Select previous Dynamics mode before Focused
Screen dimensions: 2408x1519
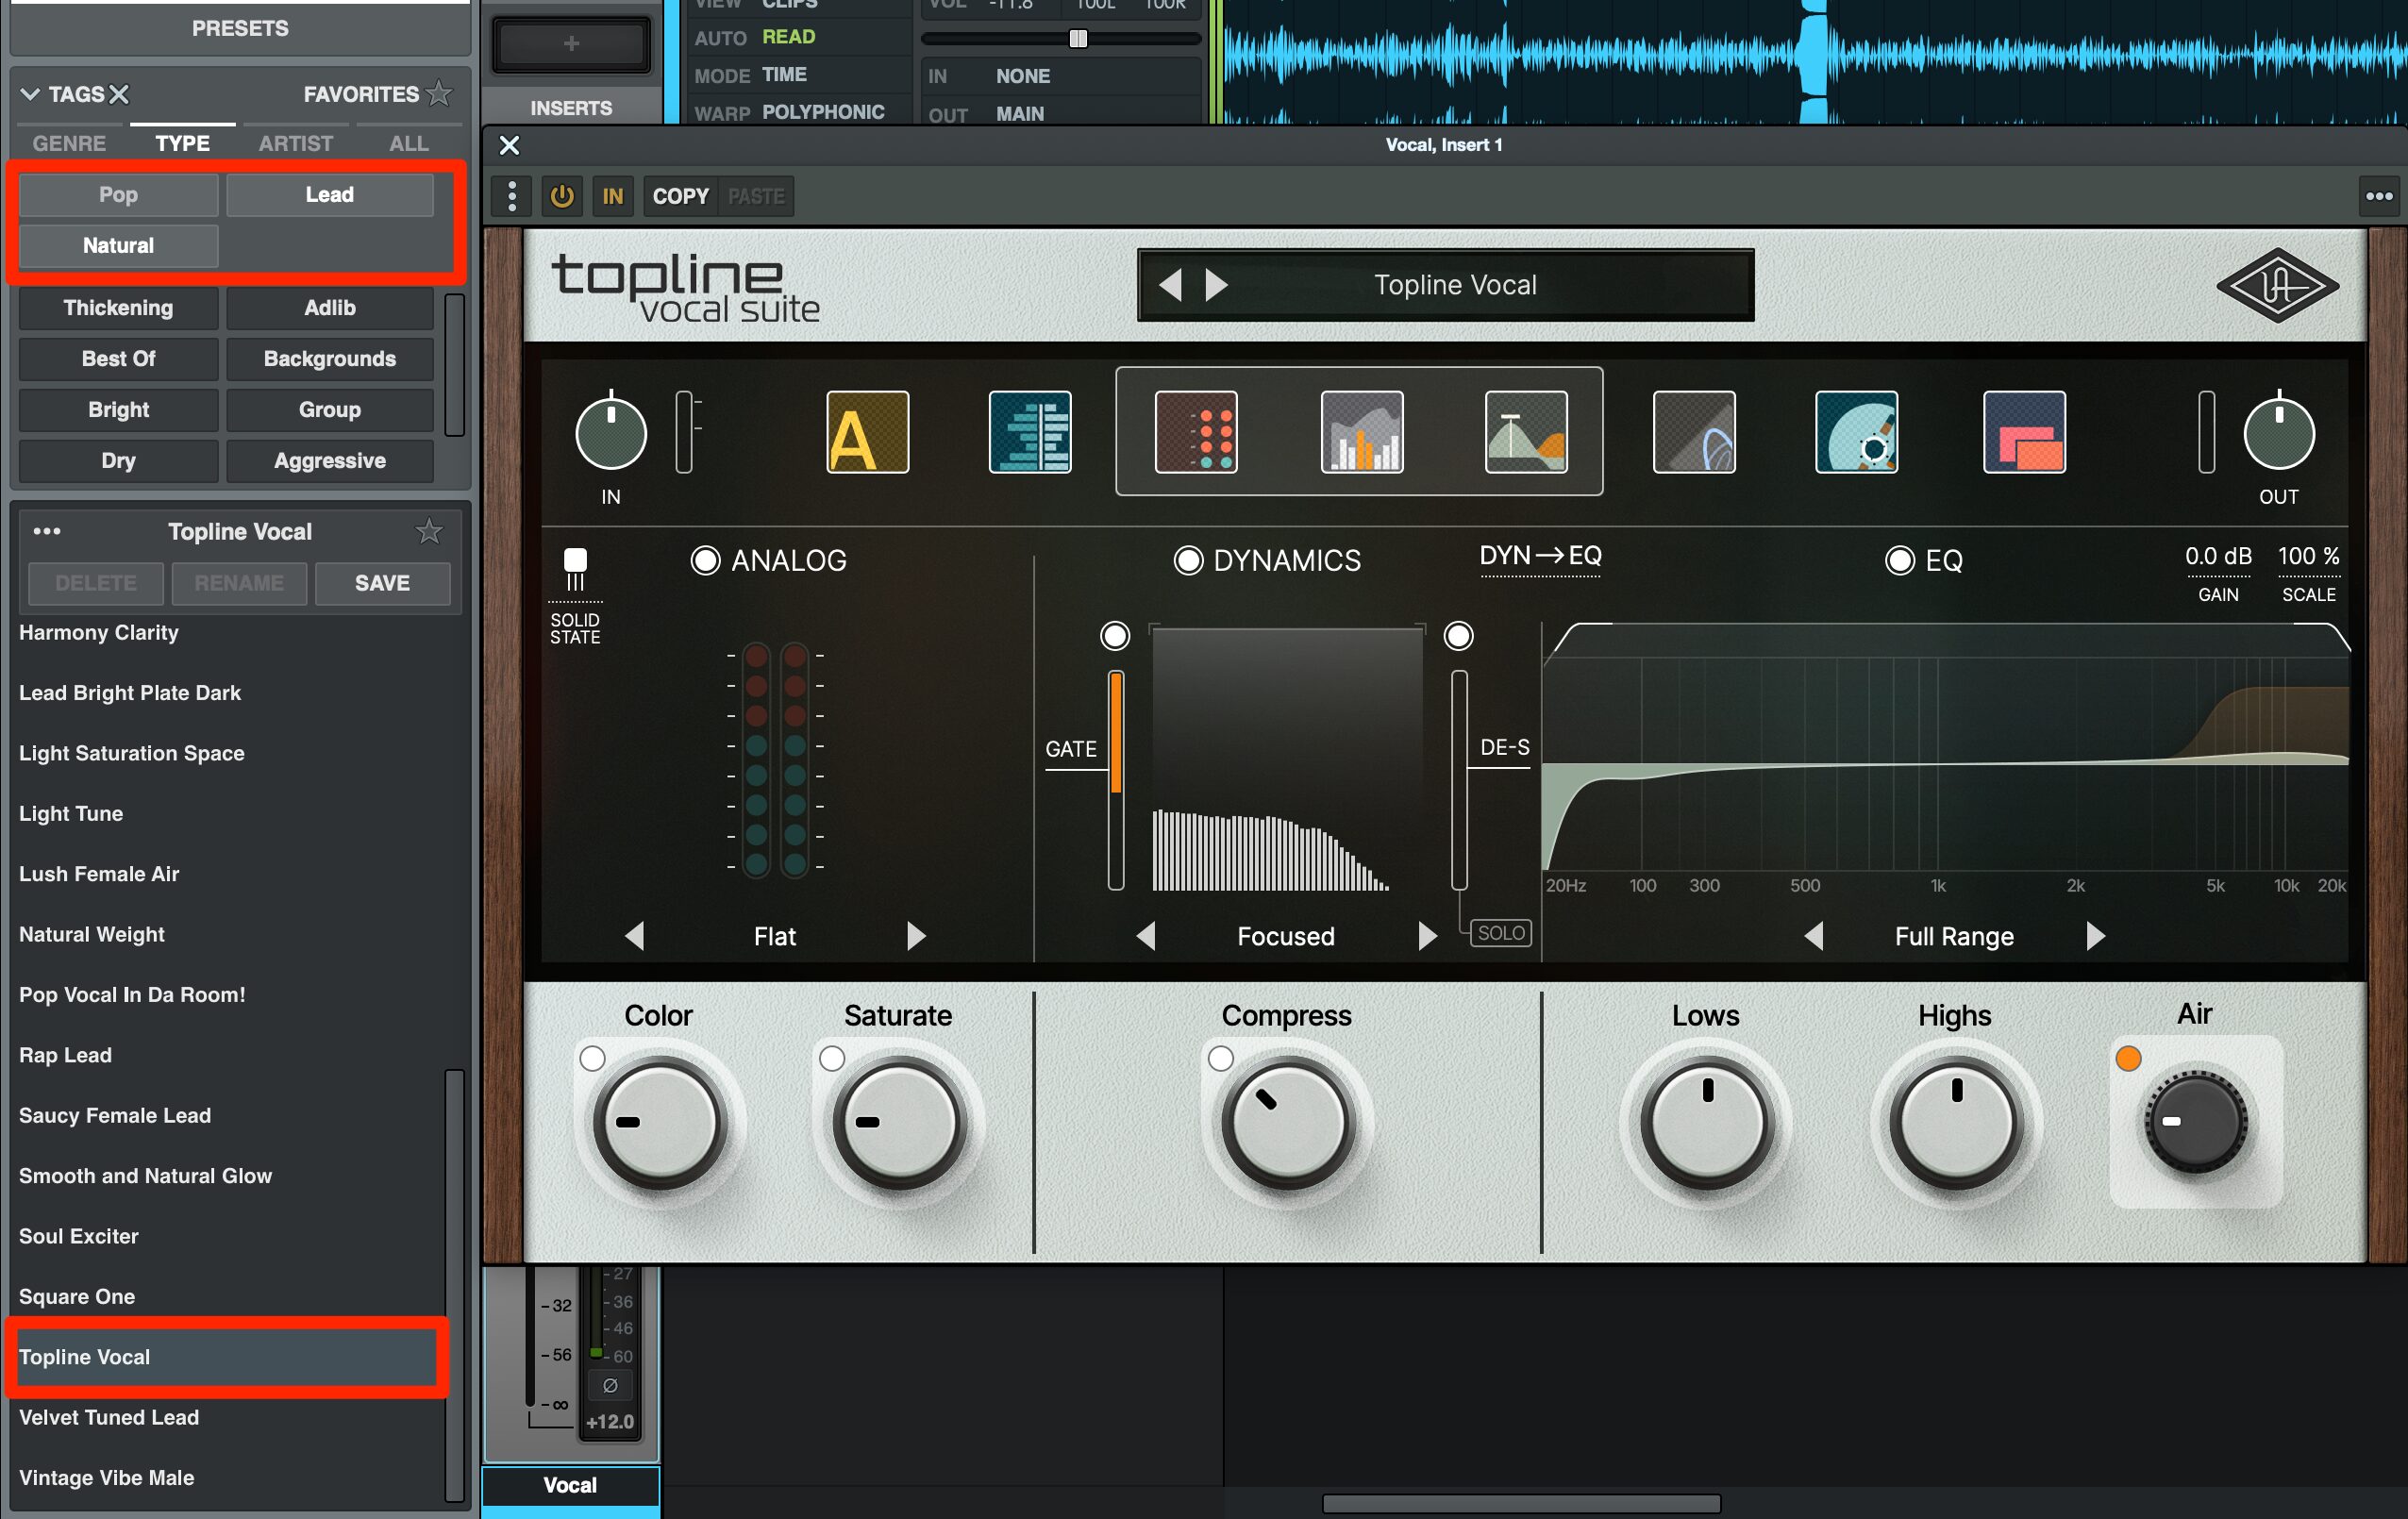pyautogui.click(x=1146, y=936)
